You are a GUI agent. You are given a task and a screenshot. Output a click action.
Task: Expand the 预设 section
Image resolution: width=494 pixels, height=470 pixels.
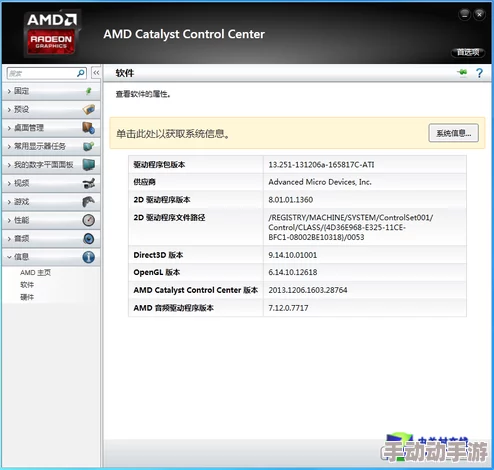(51, 109)
